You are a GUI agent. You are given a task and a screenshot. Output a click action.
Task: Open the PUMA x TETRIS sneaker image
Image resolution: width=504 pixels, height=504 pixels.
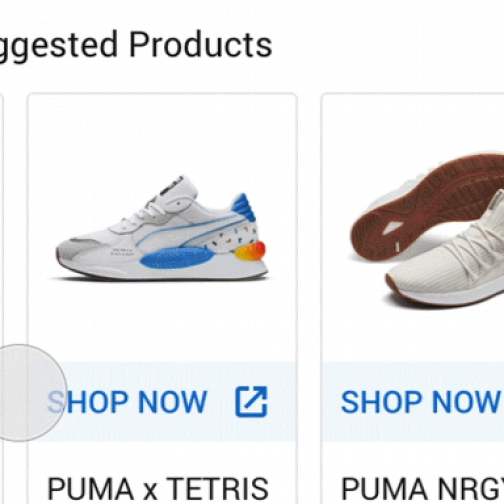tap(162, 230)
